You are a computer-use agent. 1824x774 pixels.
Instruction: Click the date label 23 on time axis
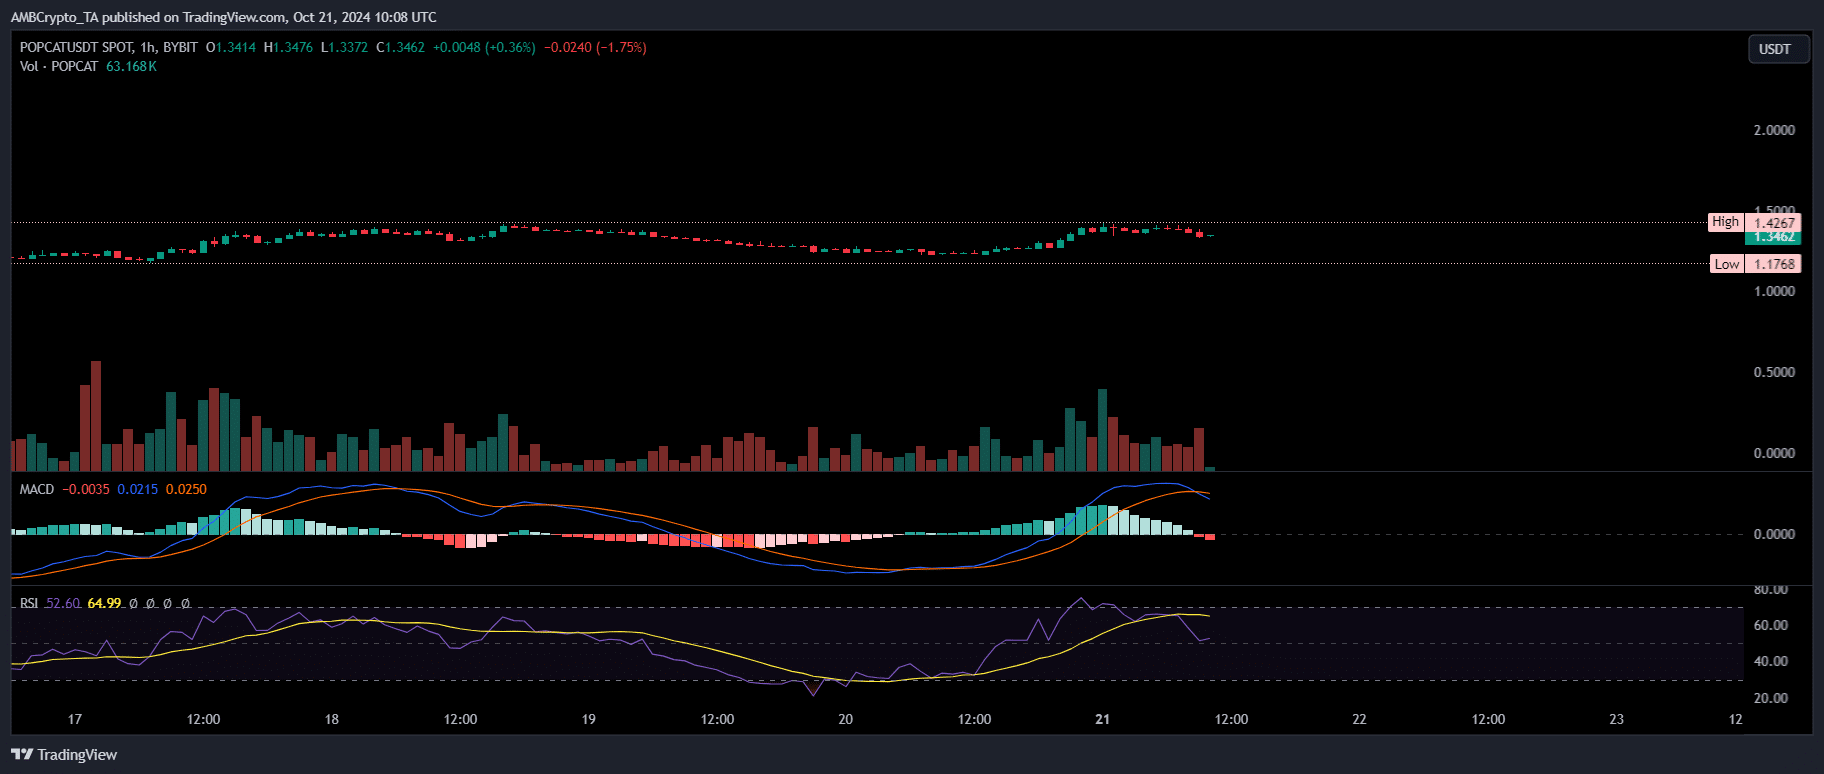click(1616, 719)
